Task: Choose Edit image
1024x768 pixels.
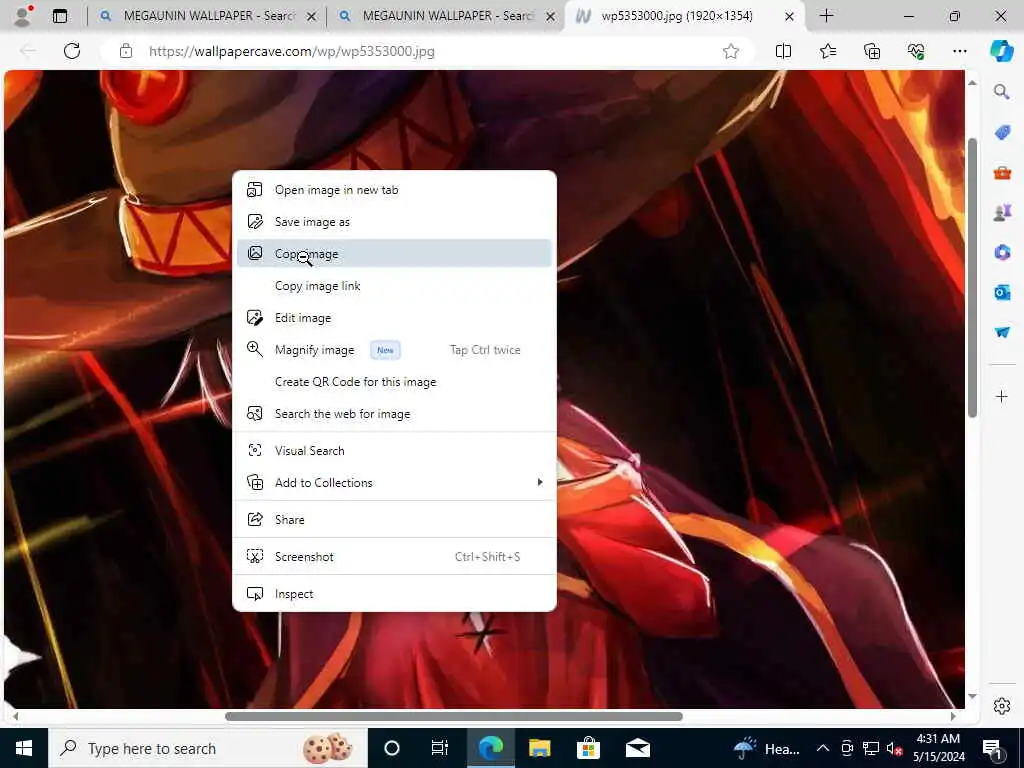Action: 394,318
